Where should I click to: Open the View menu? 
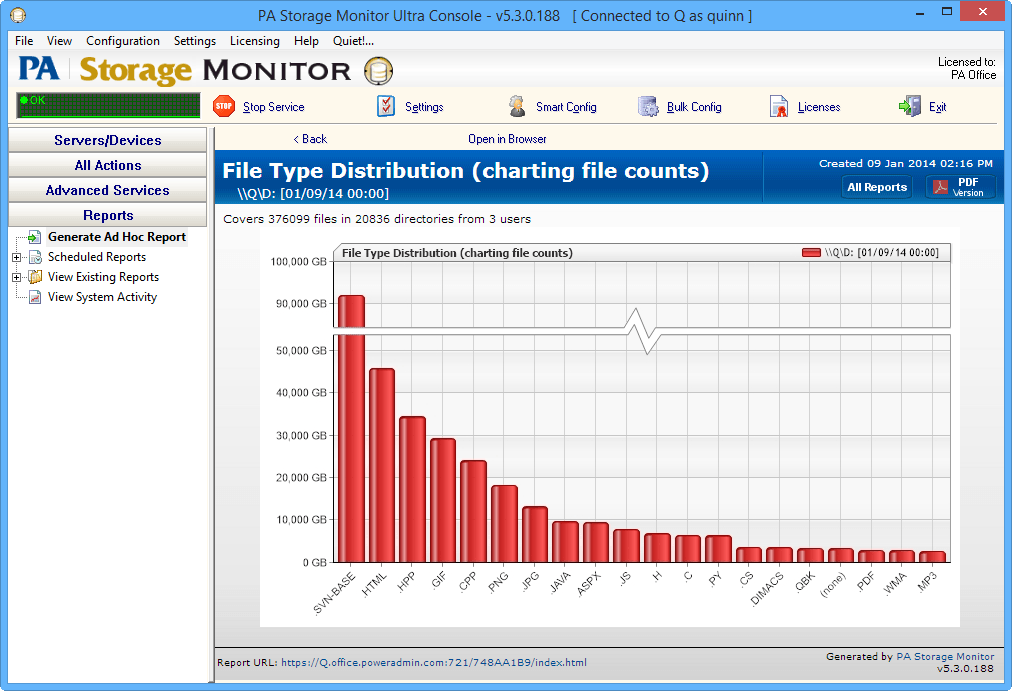59,41
